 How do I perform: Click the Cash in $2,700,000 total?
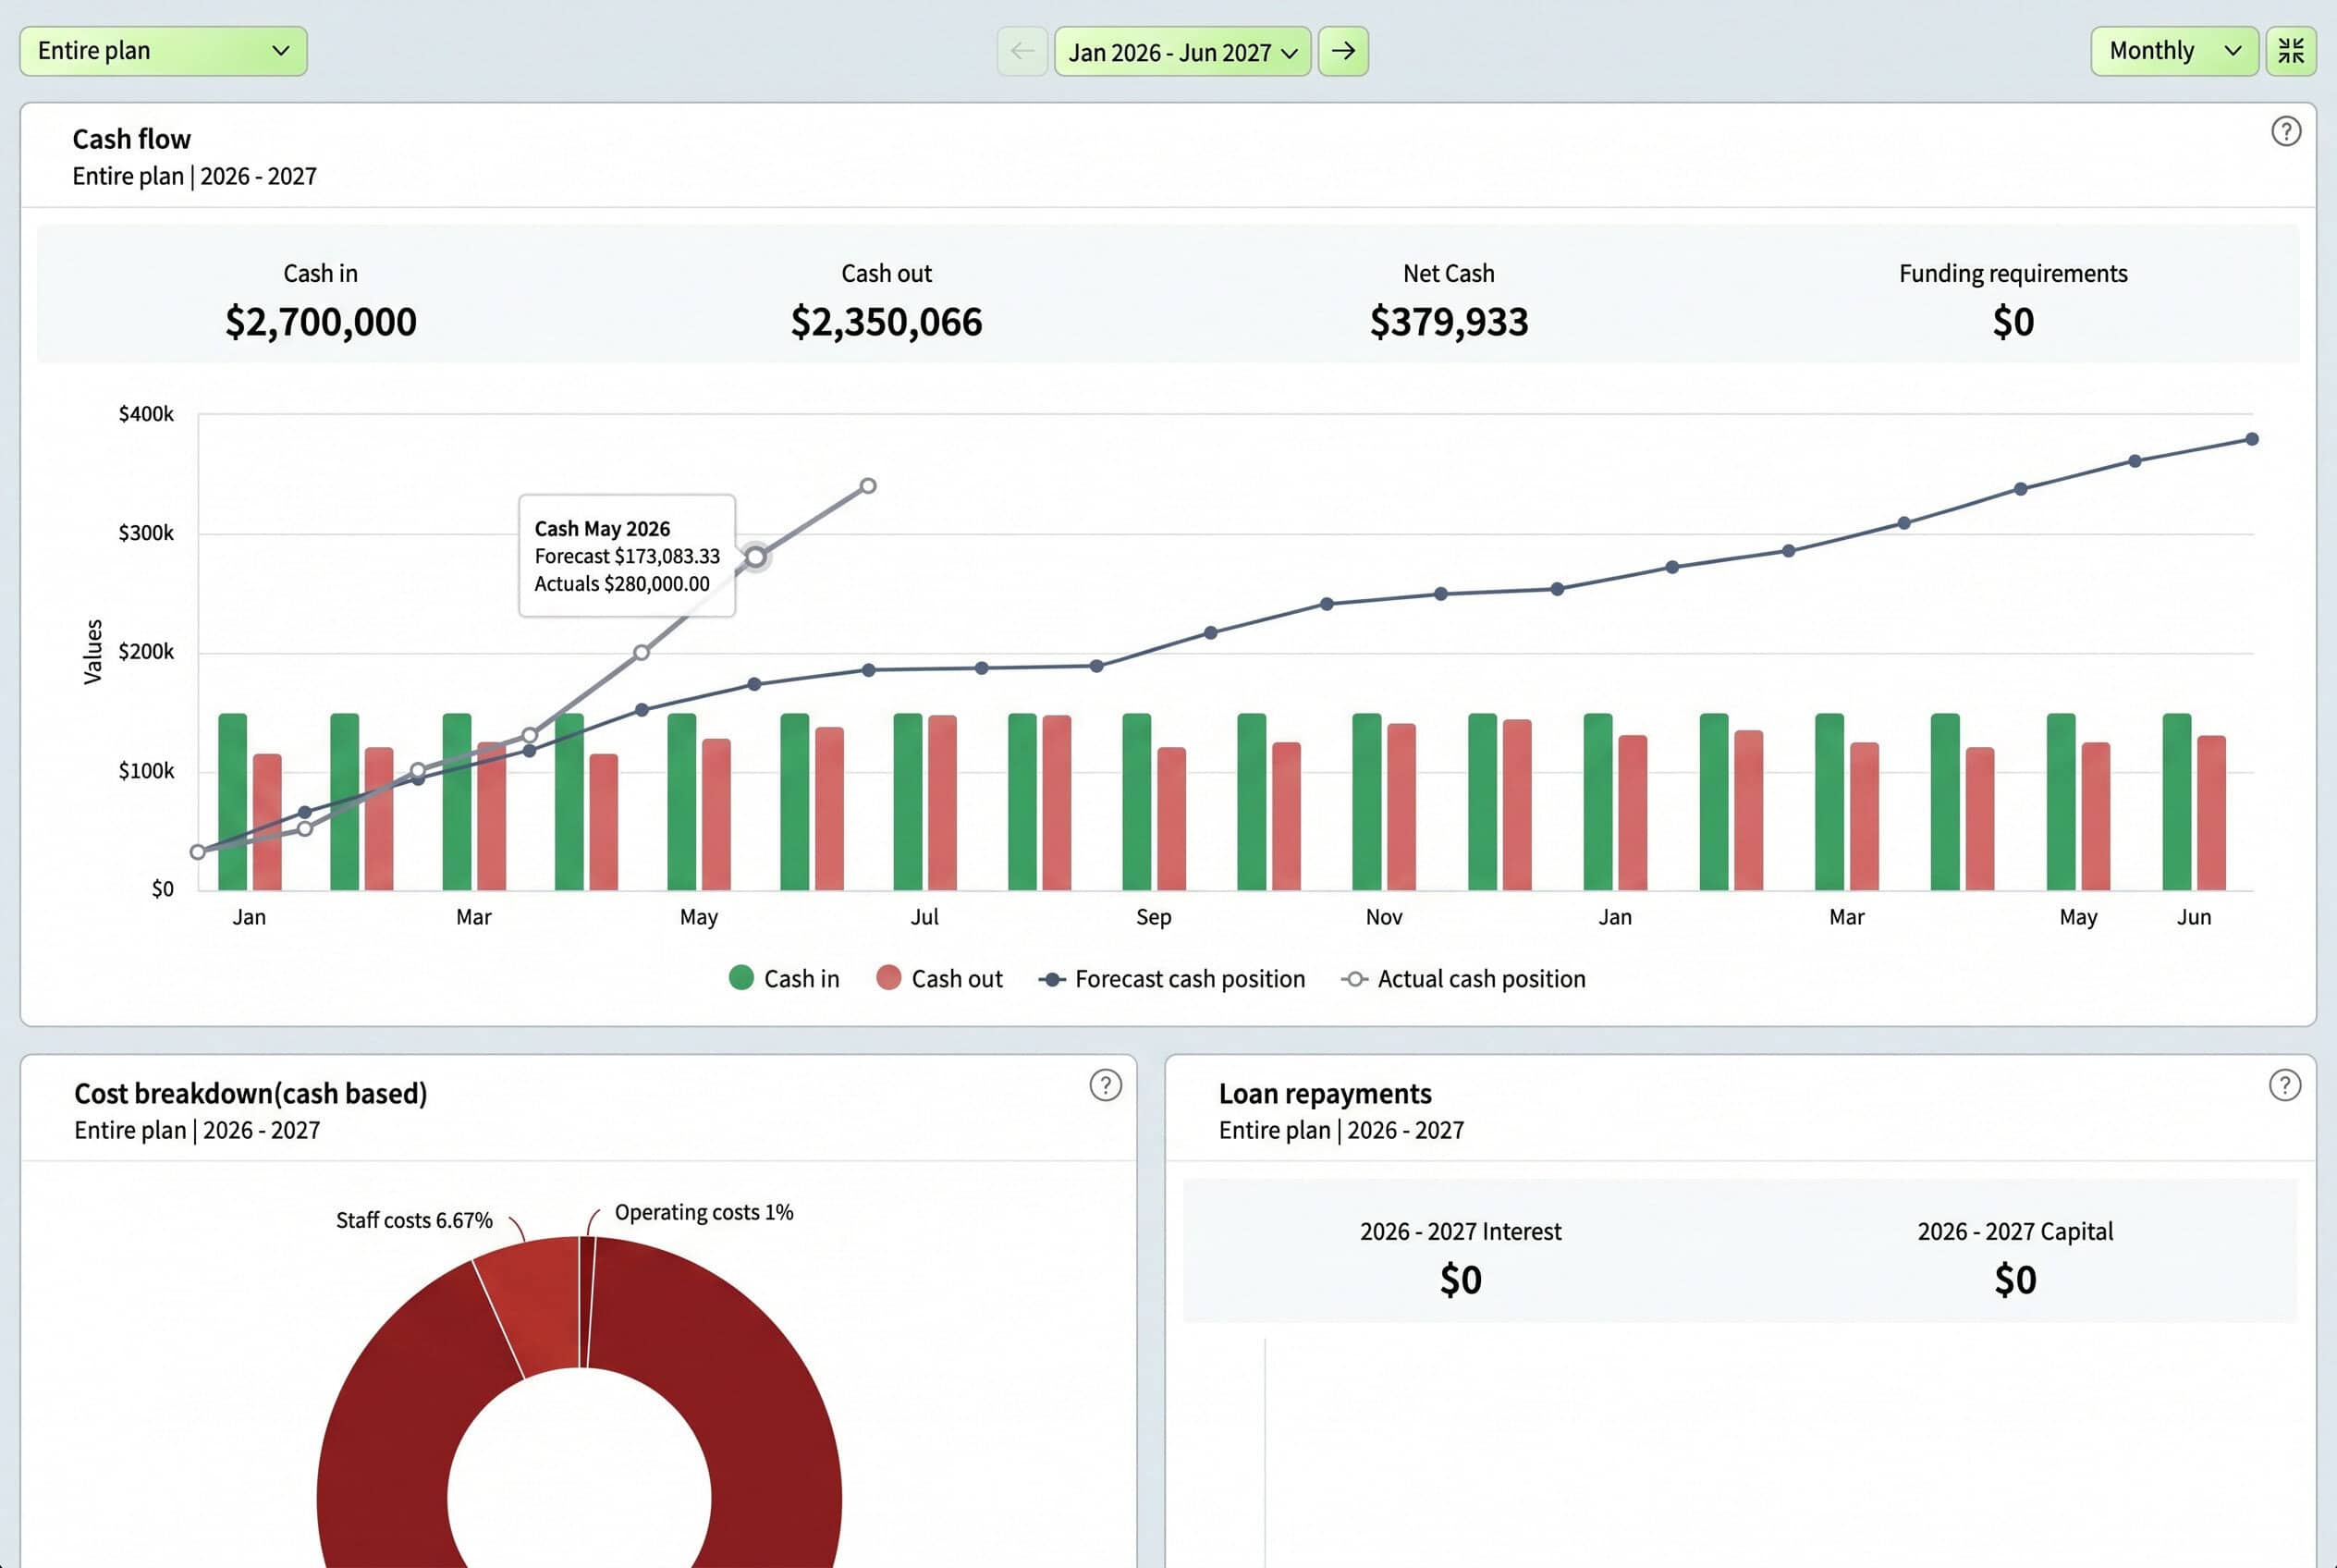coord(321,322)
